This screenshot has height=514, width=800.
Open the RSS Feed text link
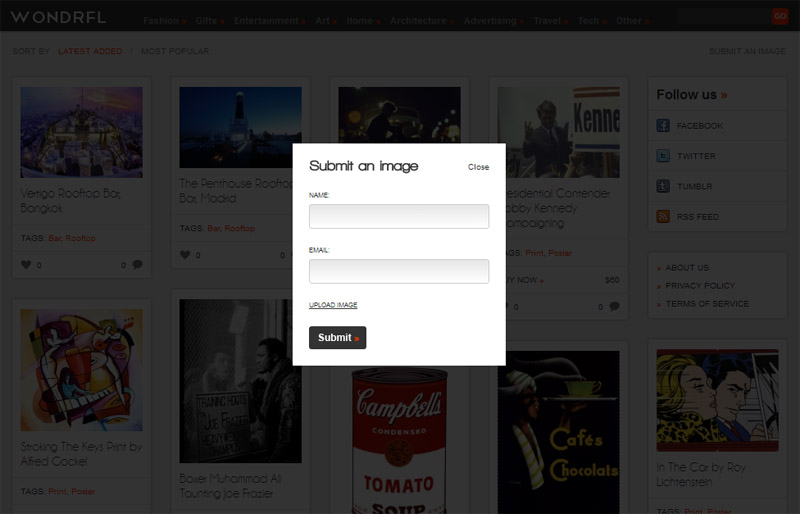[697, 216]
